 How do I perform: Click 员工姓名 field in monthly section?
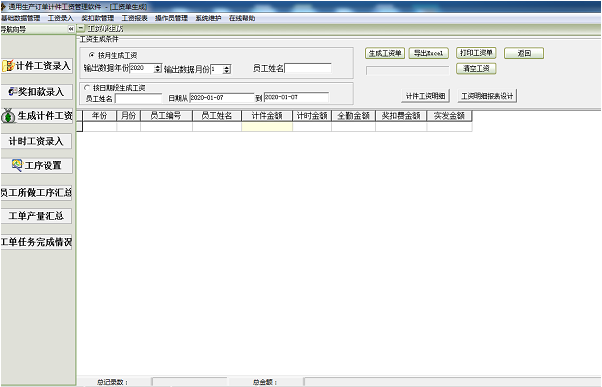coord(308,68)
